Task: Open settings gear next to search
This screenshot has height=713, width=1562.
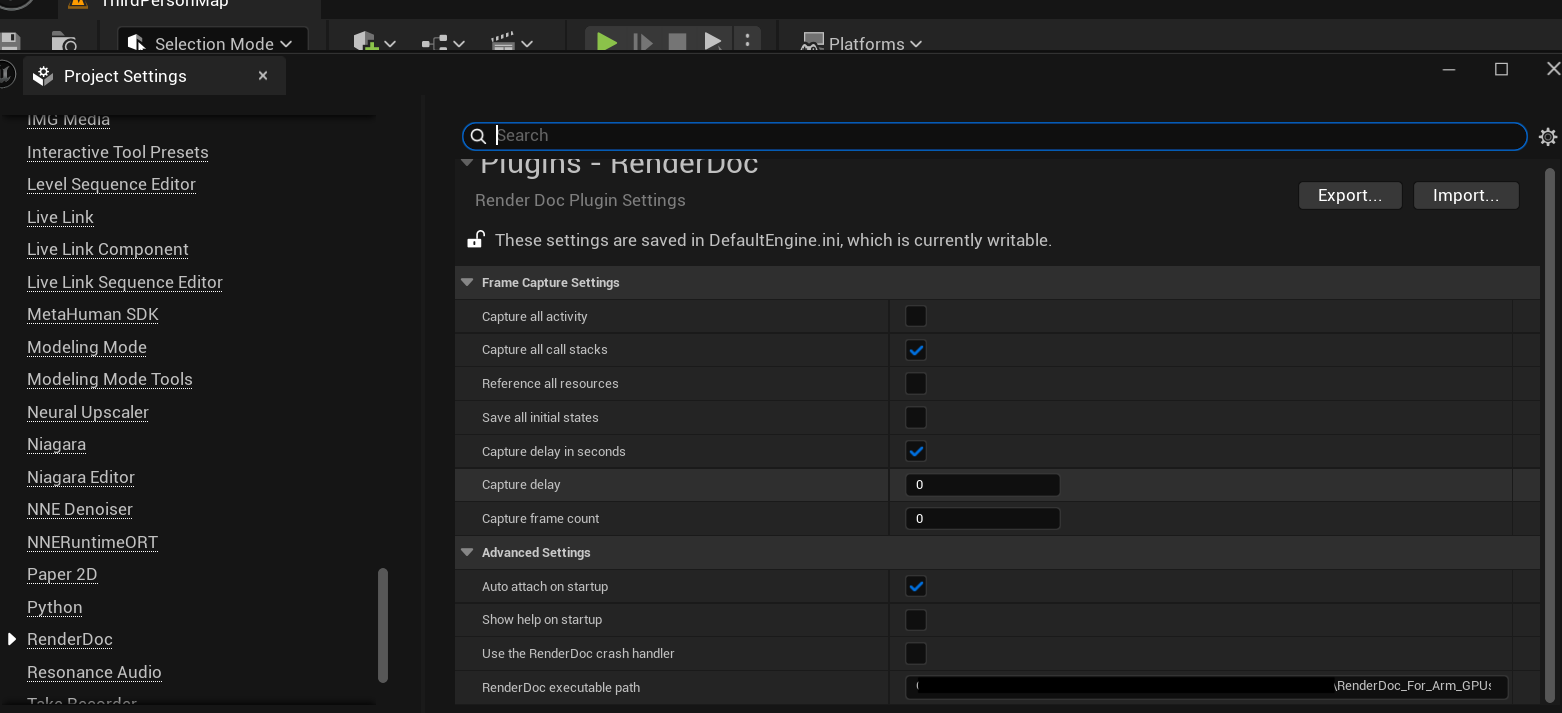Action: point(1547,137)
